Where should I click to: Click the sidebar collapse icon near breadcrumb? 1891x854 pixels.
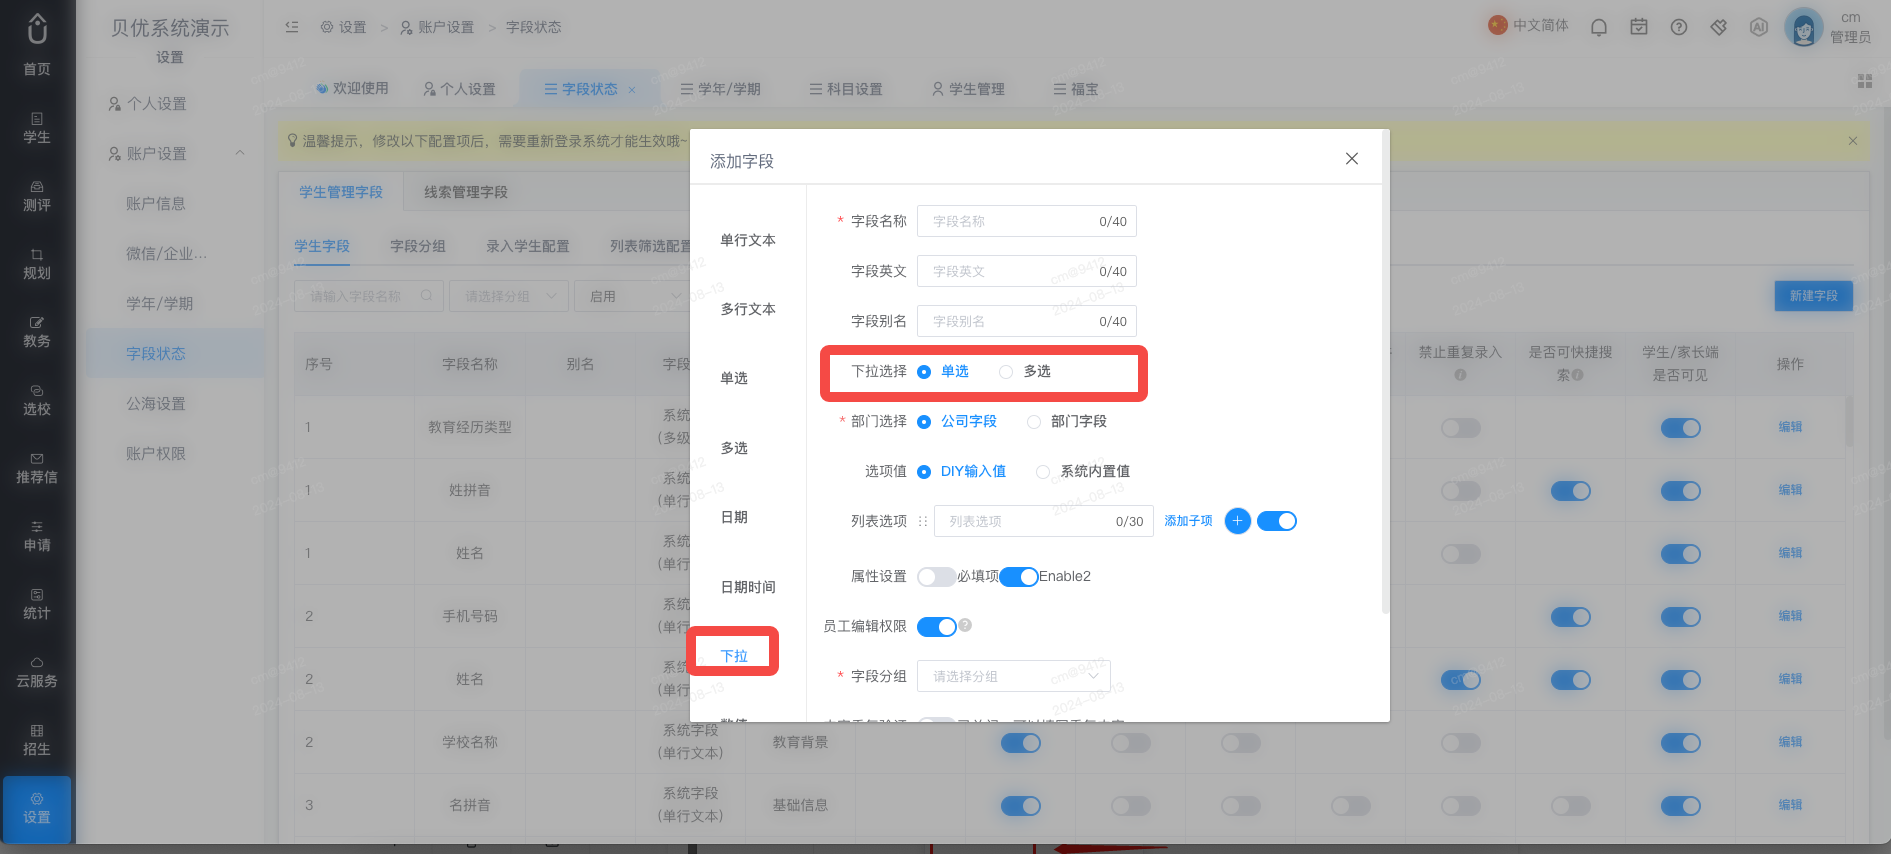292,27
